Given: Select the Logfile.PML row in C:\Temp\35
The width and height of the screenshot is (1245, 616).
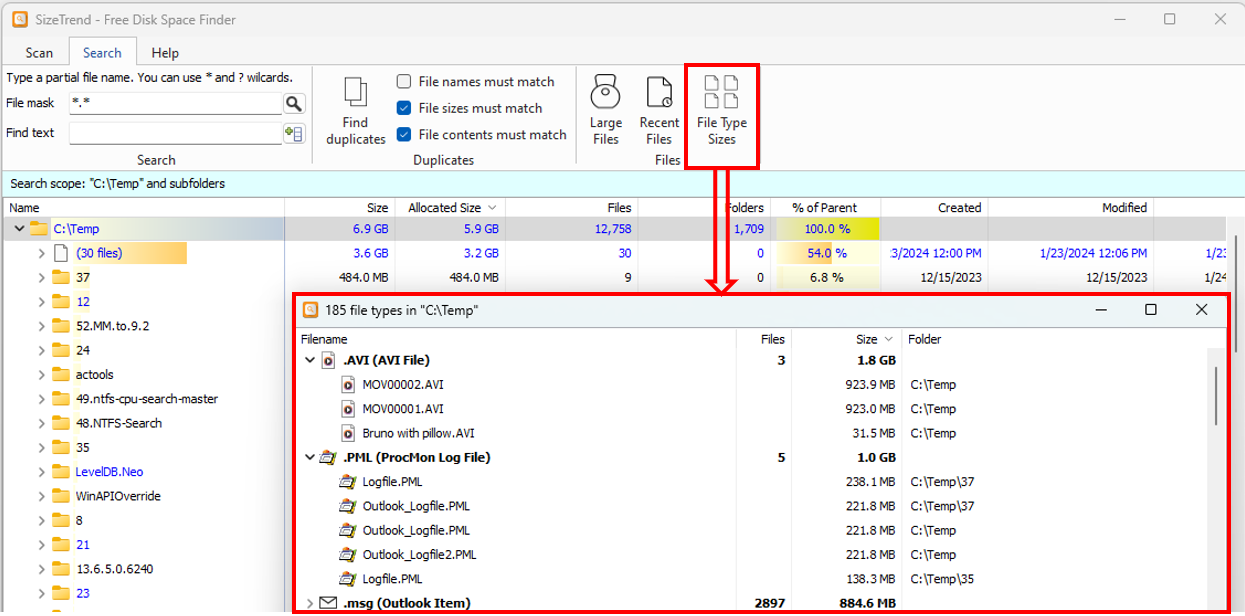Looking at the screenshot, I should click(754, 579).
